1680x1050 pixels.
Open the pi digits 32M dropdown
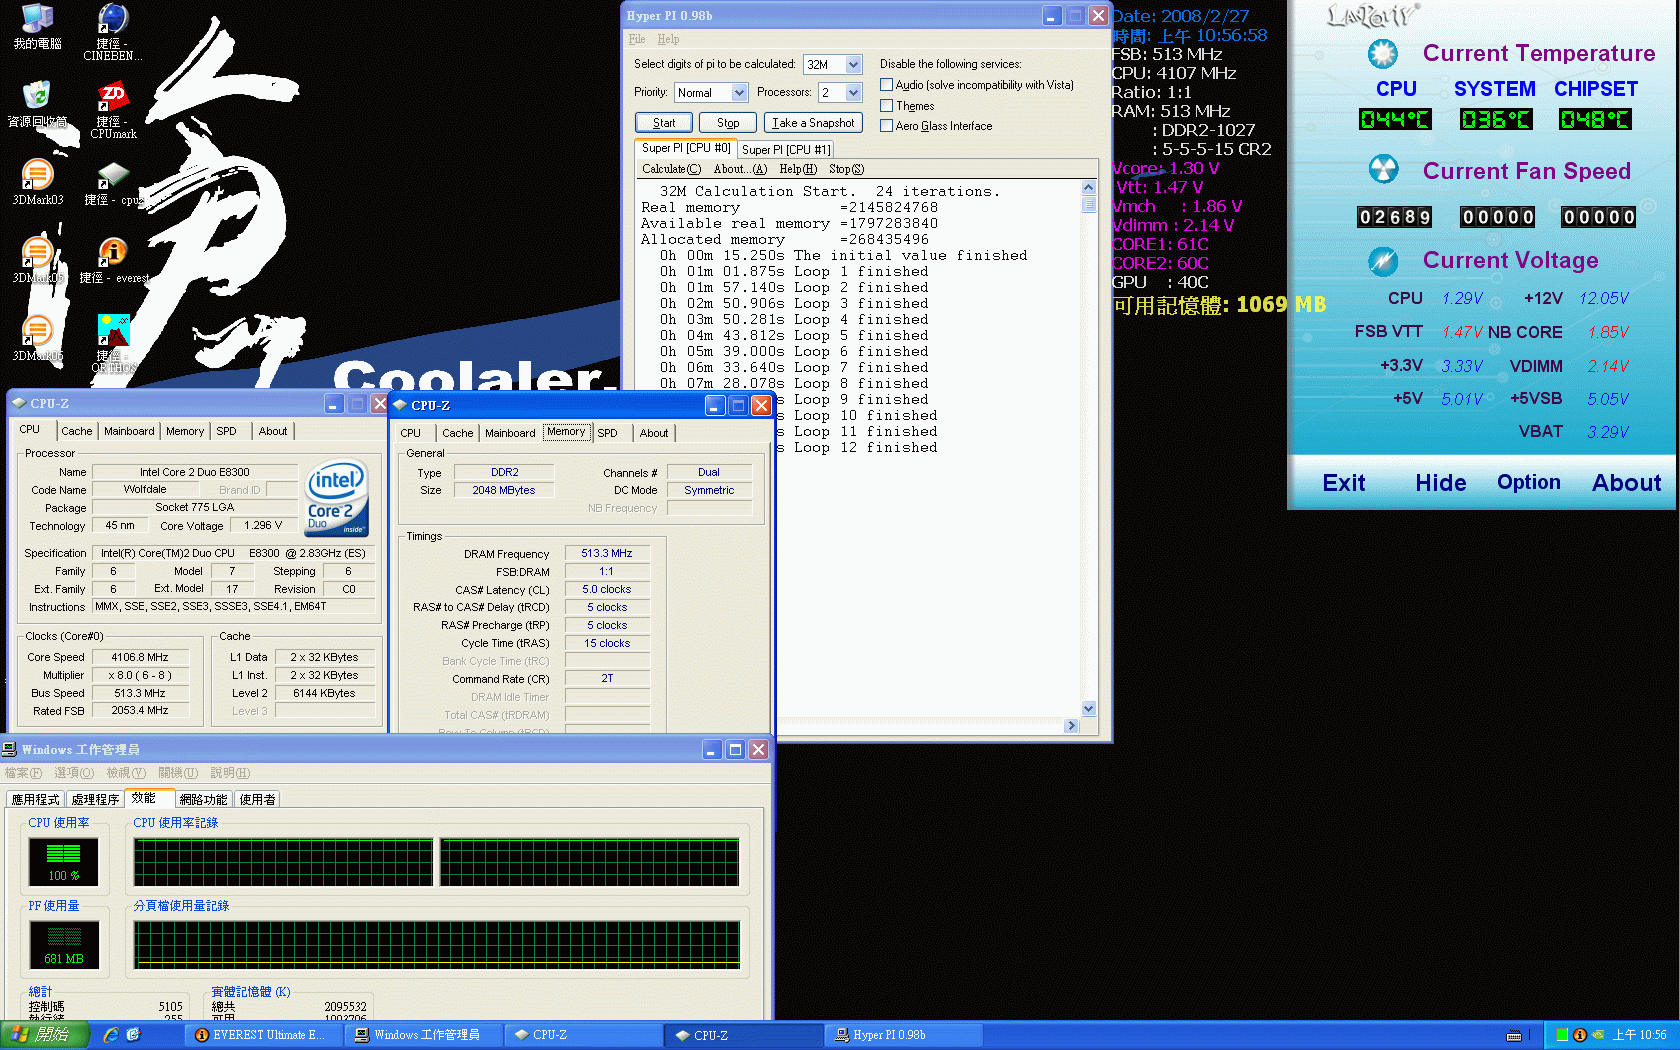coord(853,65)
